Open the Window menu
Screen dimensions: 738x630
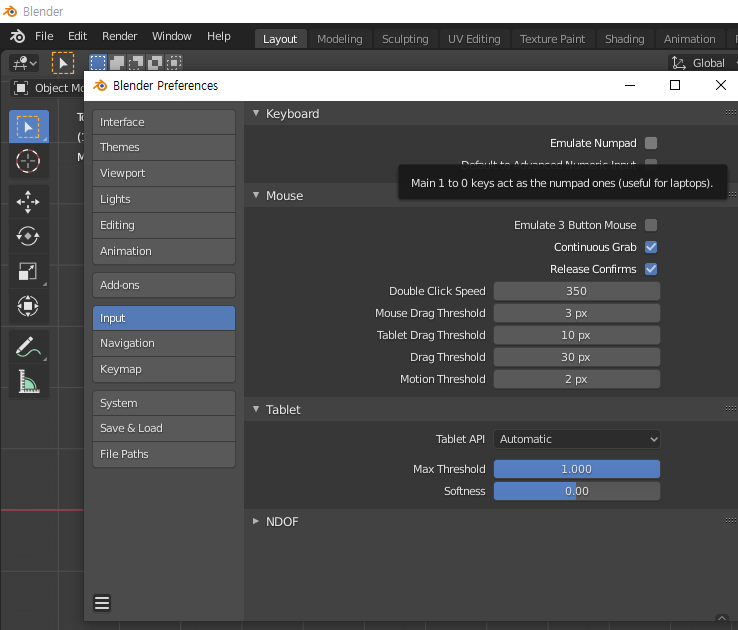pos(172,36)
